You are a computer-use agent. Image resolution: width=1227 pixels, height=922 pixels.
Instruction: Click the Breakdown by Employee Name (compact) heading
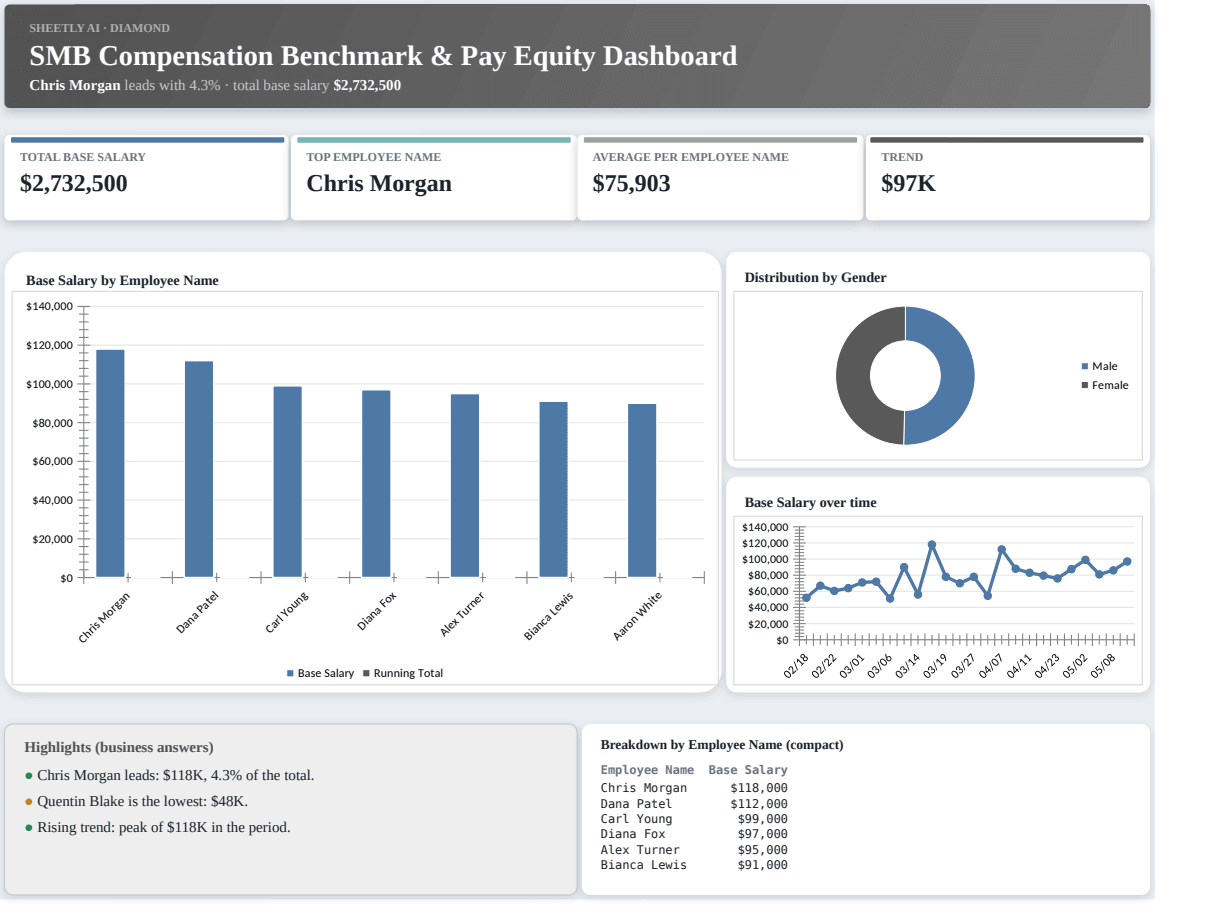tap(722, 745)
